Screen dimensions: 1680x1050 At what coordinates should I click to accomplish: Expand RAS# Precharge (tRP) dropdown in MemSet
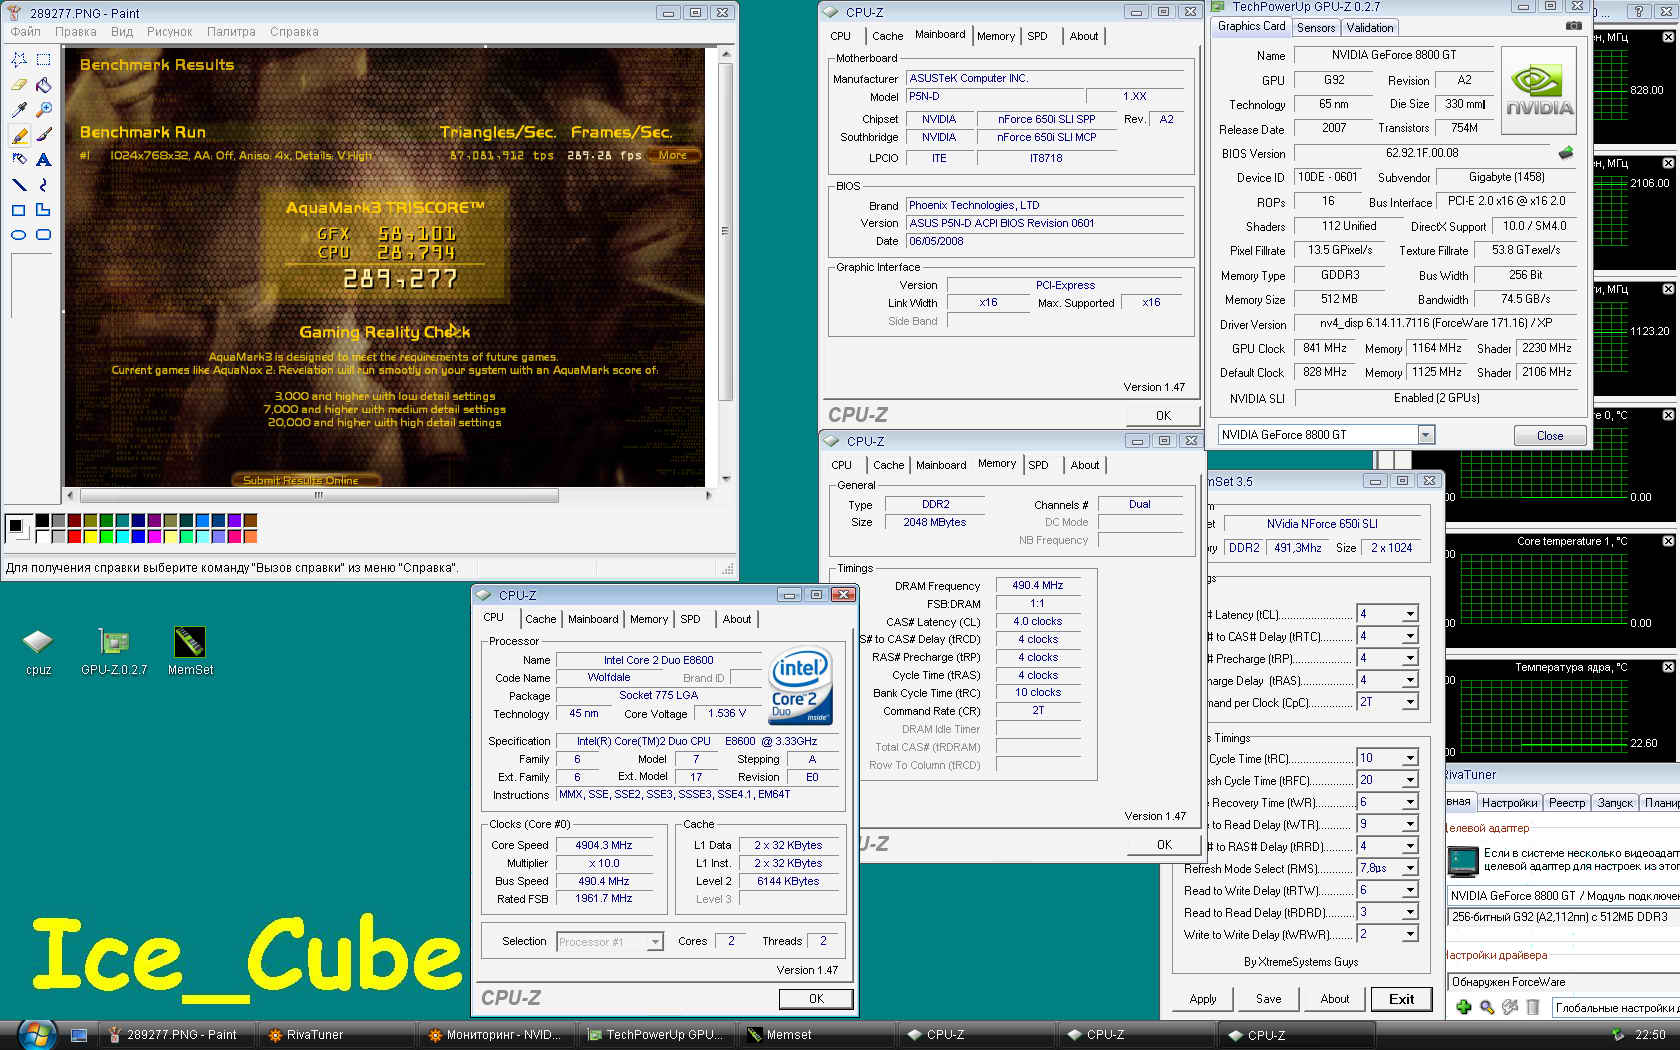point(1410,658)
